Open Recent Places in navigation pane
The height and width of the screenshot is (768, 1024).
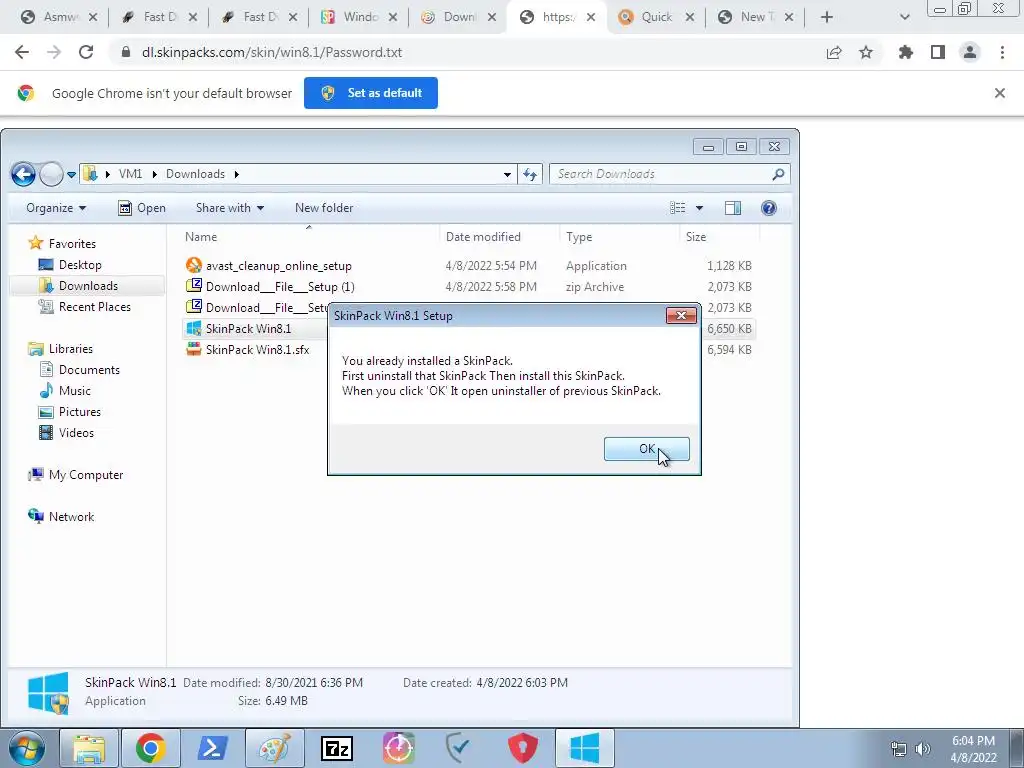point(94,306)
